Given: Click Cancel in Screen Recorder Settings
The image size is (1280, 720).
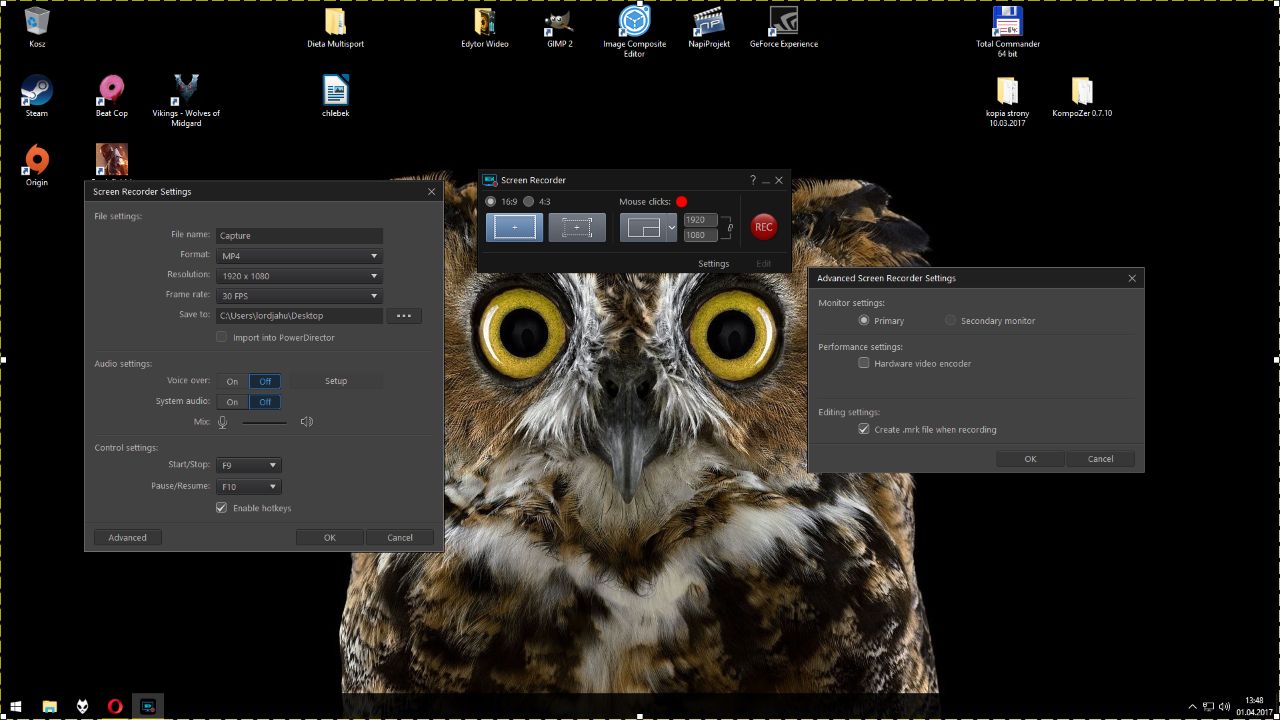Looking at the screenshot, I should 400,538.
